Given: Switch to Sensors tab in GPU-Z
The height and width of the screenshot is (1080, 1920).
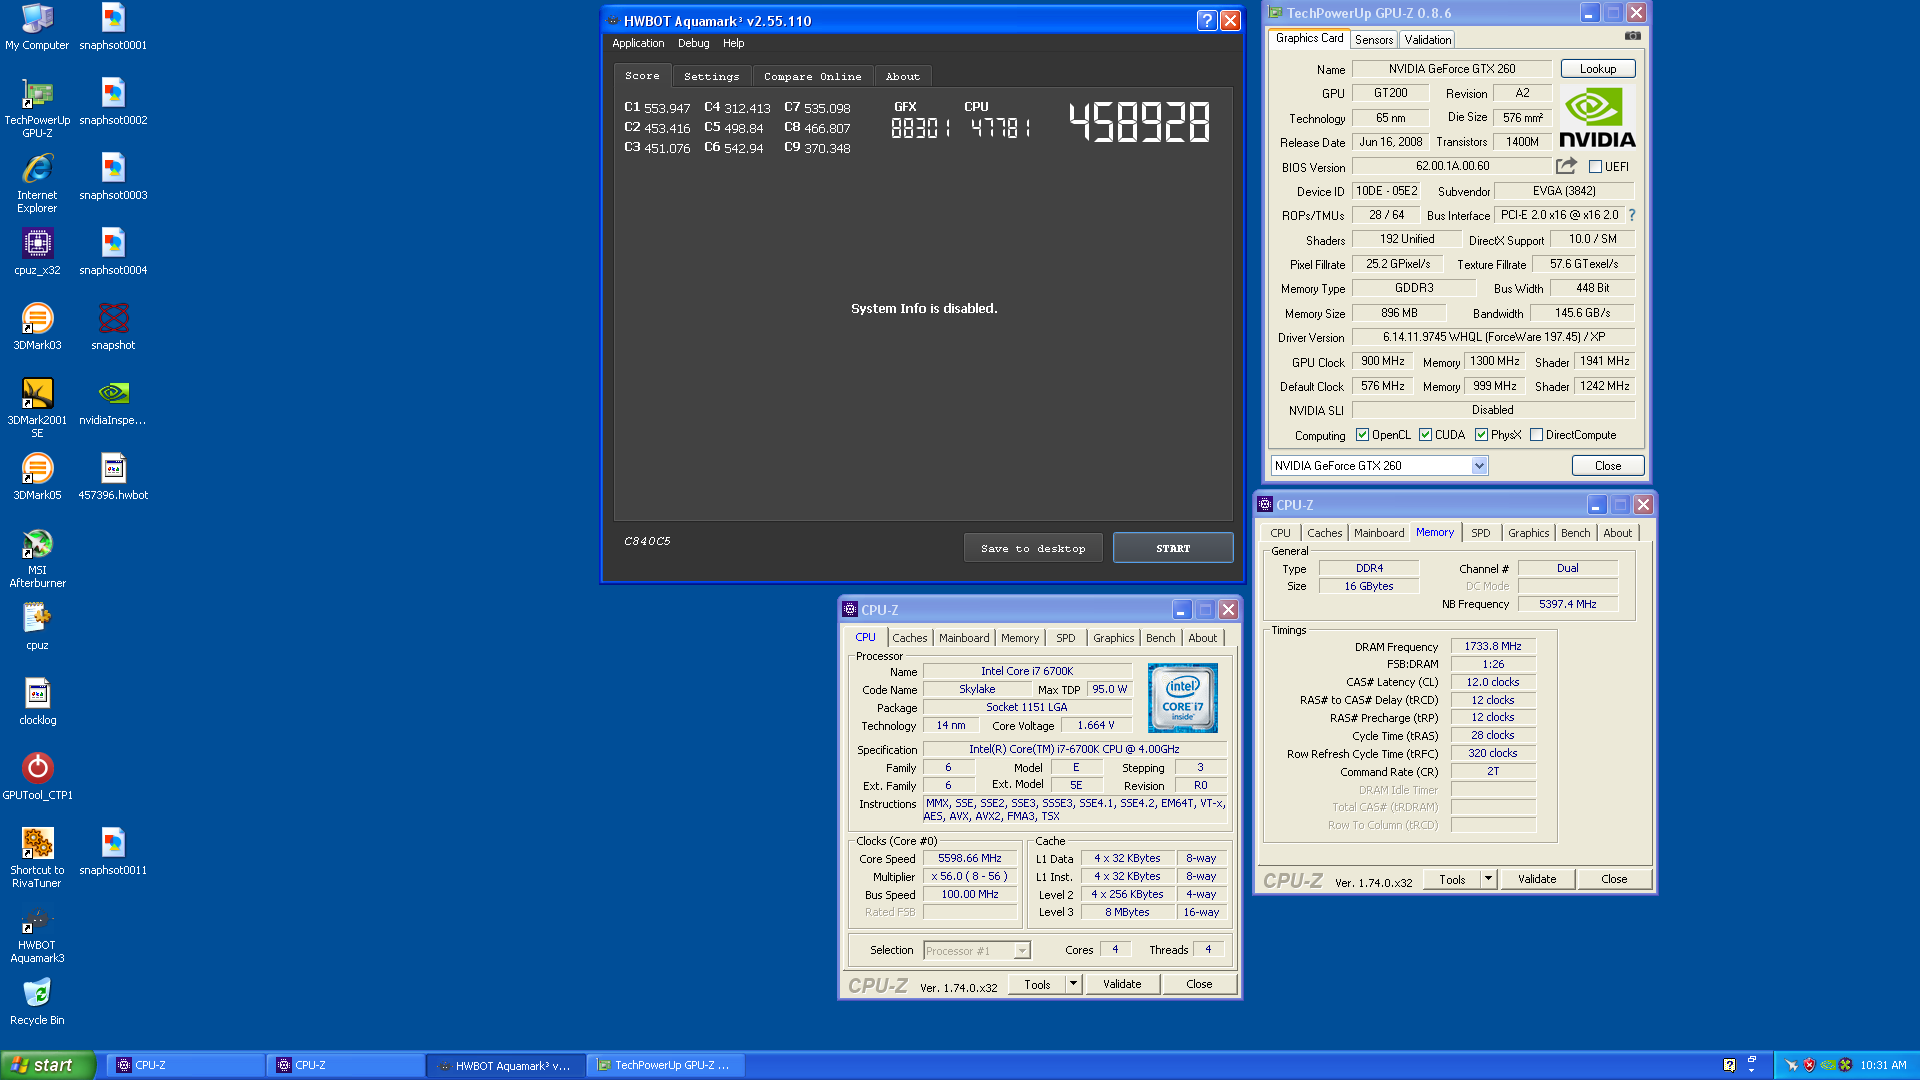Looking at the screenshot, I should (x=1374, y=40).
